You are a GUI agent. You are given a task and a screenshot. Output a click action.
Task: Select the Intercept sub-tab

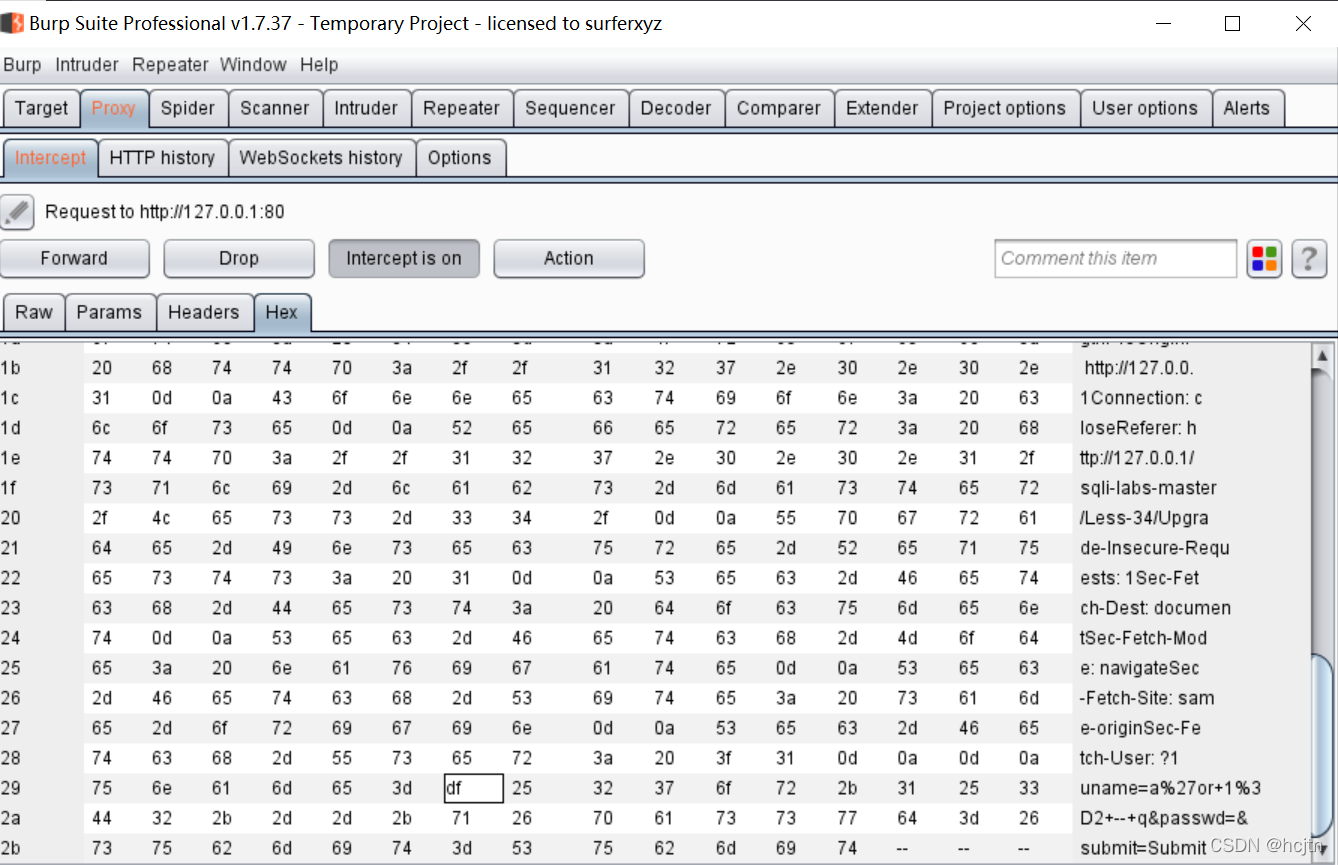51,158
